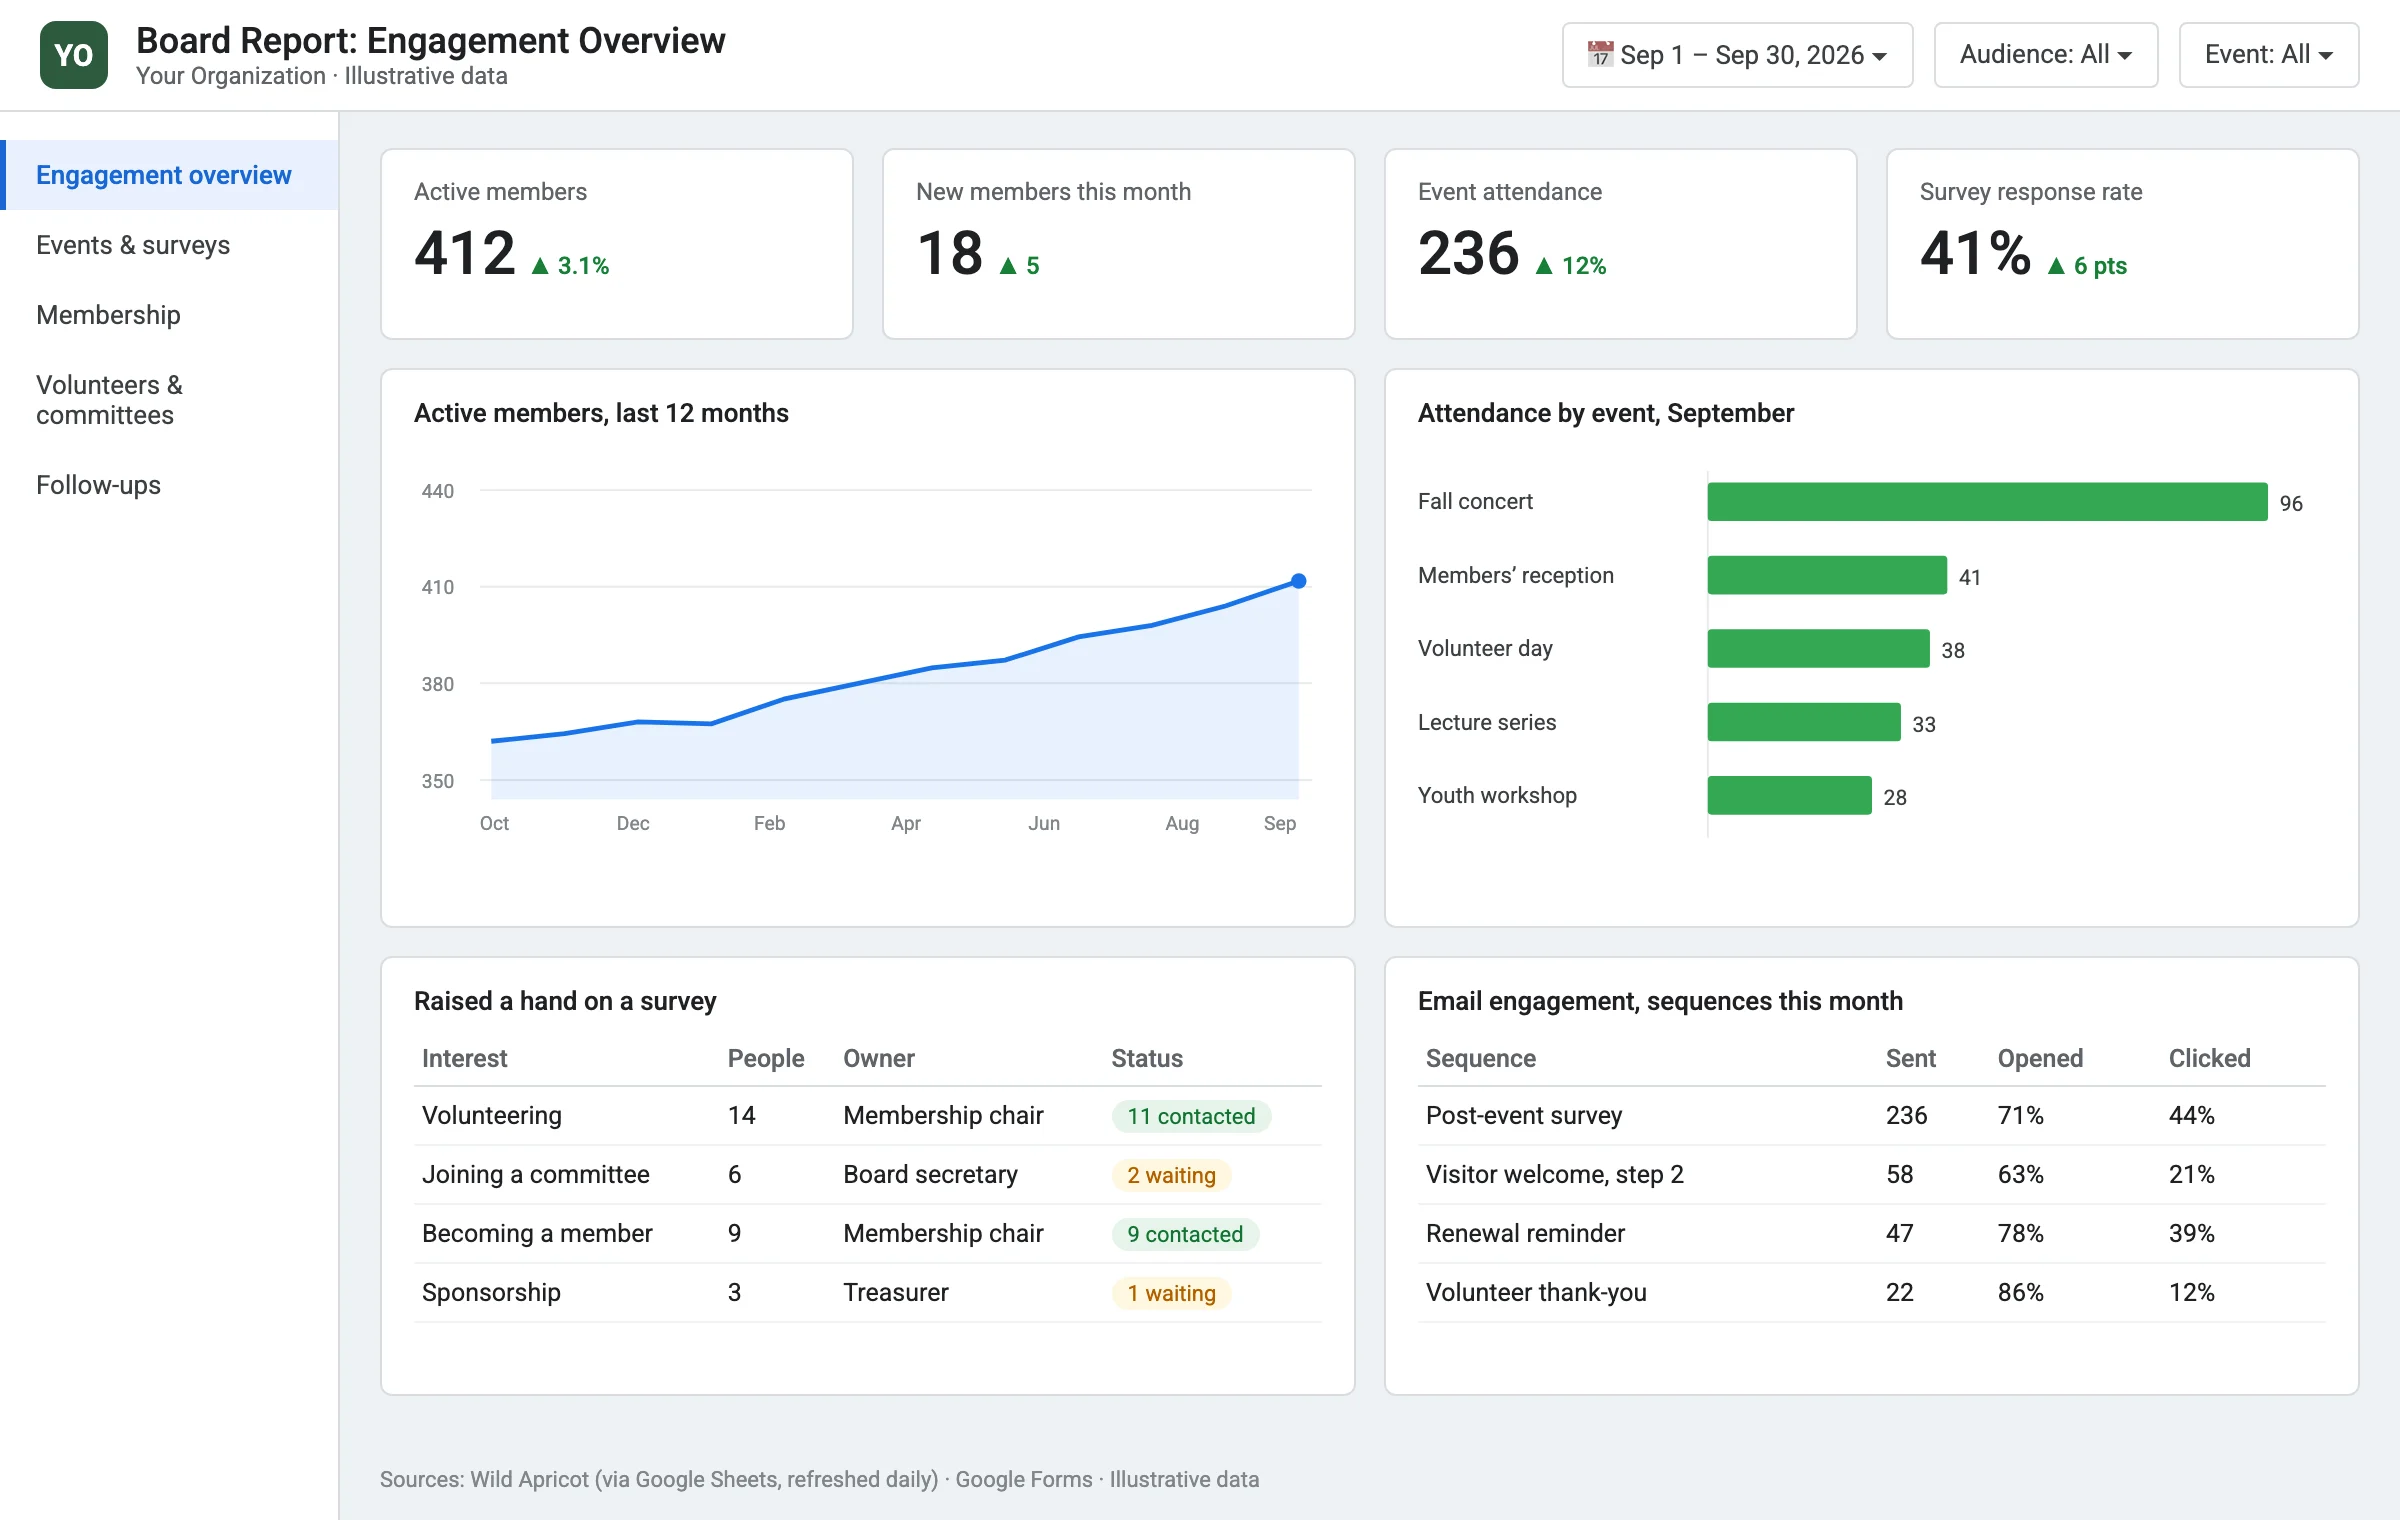
Task: Click the New members this month card
Action: pyautogui.click(x=1119, y=244)
